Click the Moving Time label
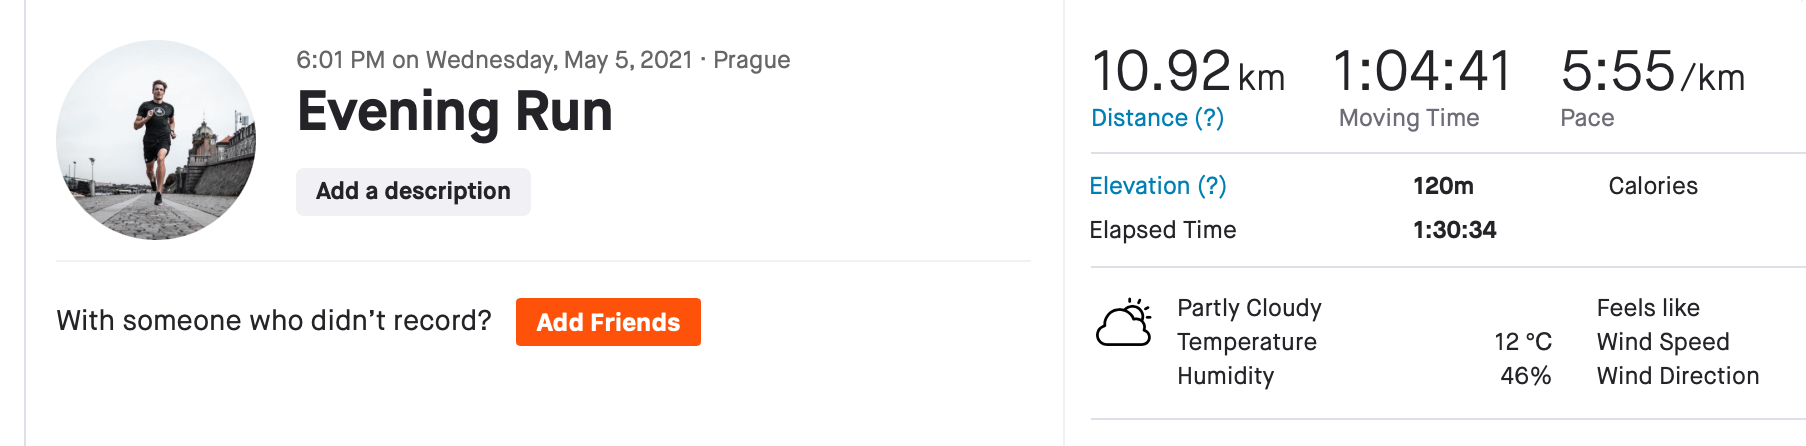The image size is (1806, 446). coord(1409,118)
